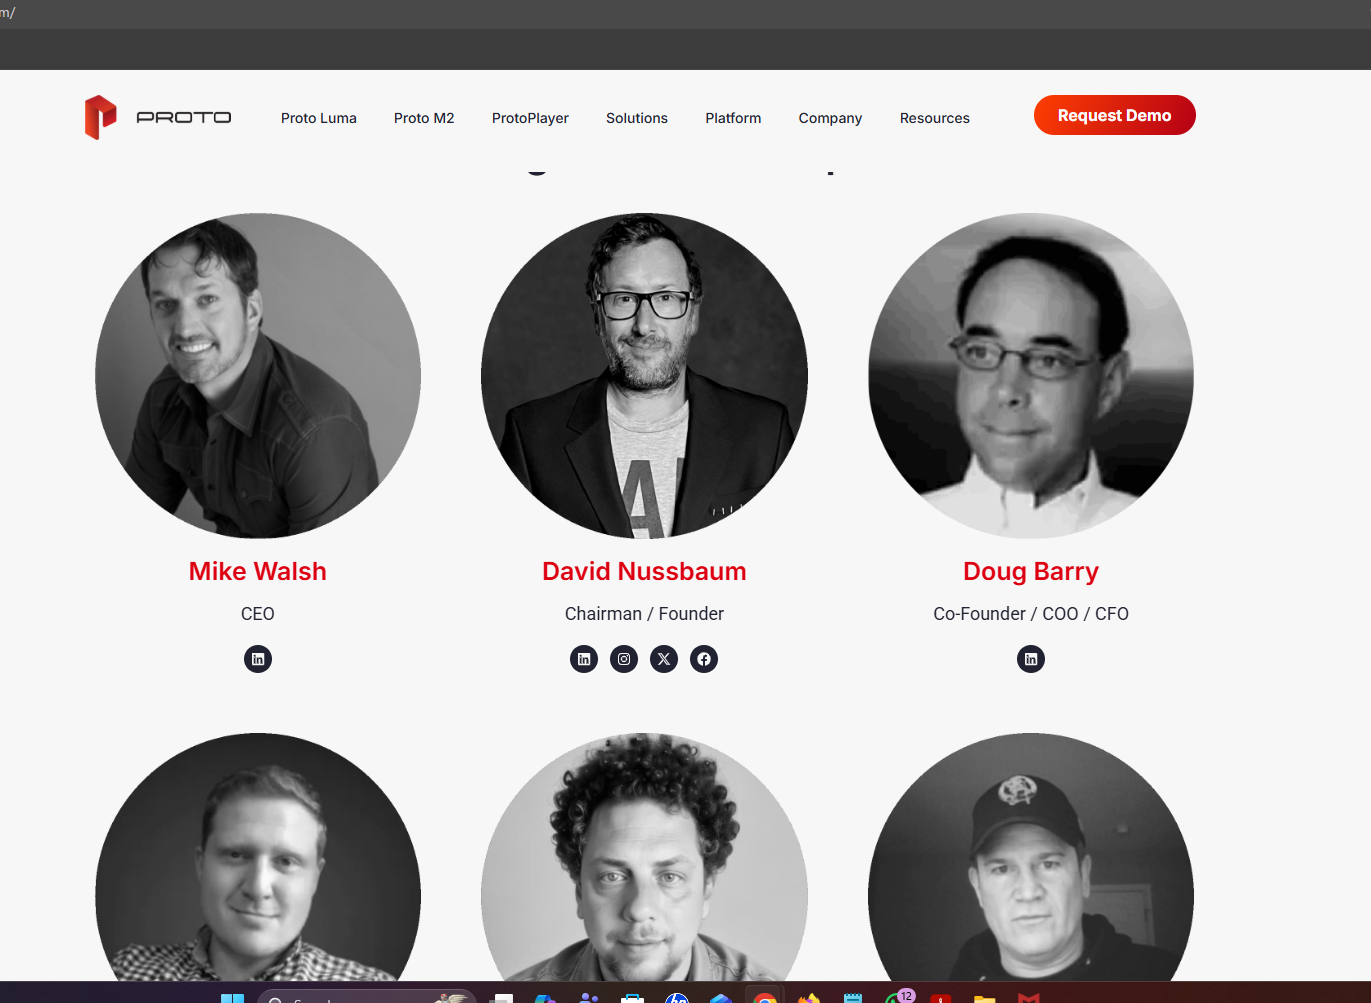Screen dimensions: 1371x1003
Task: Select ProtoPlayer in the navigation bar
Action: pos(530,118)
